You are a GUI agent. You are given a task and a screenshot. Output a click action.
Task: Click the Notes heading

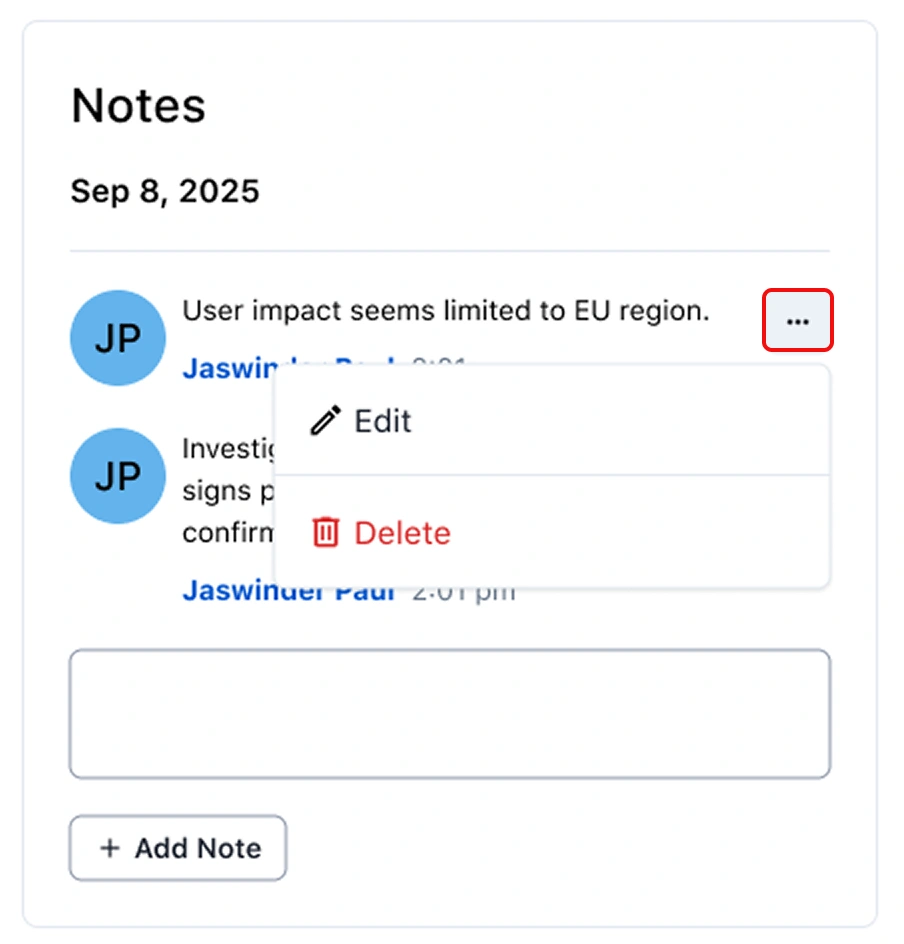point(138,104)
